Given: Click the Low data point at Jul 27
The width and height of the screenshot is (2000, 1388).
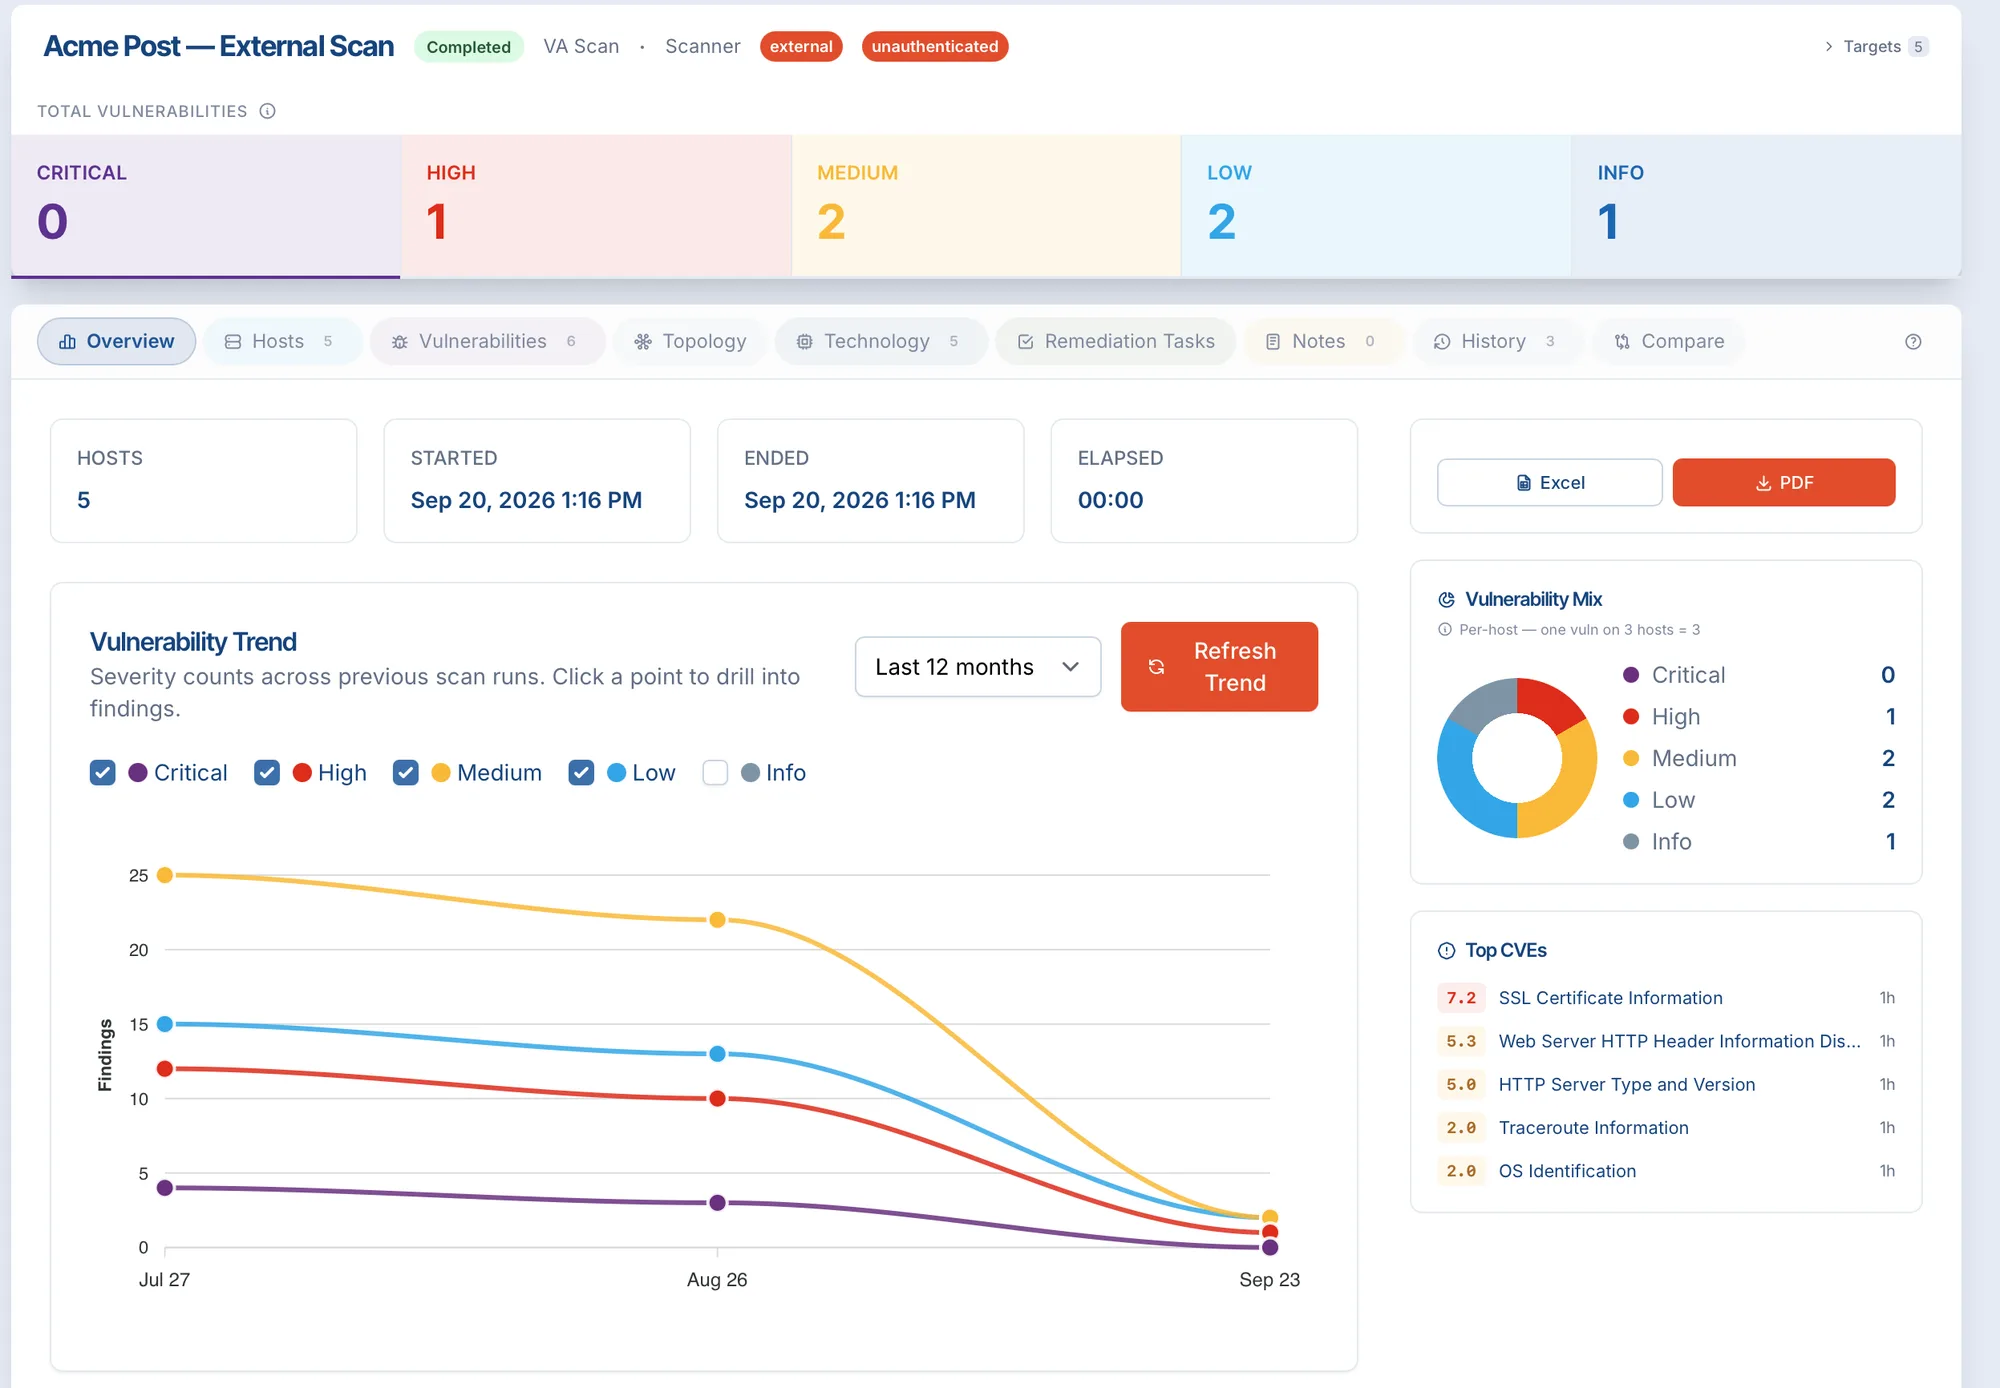Looking at the screenshot, I should [x=165, y=1024].
